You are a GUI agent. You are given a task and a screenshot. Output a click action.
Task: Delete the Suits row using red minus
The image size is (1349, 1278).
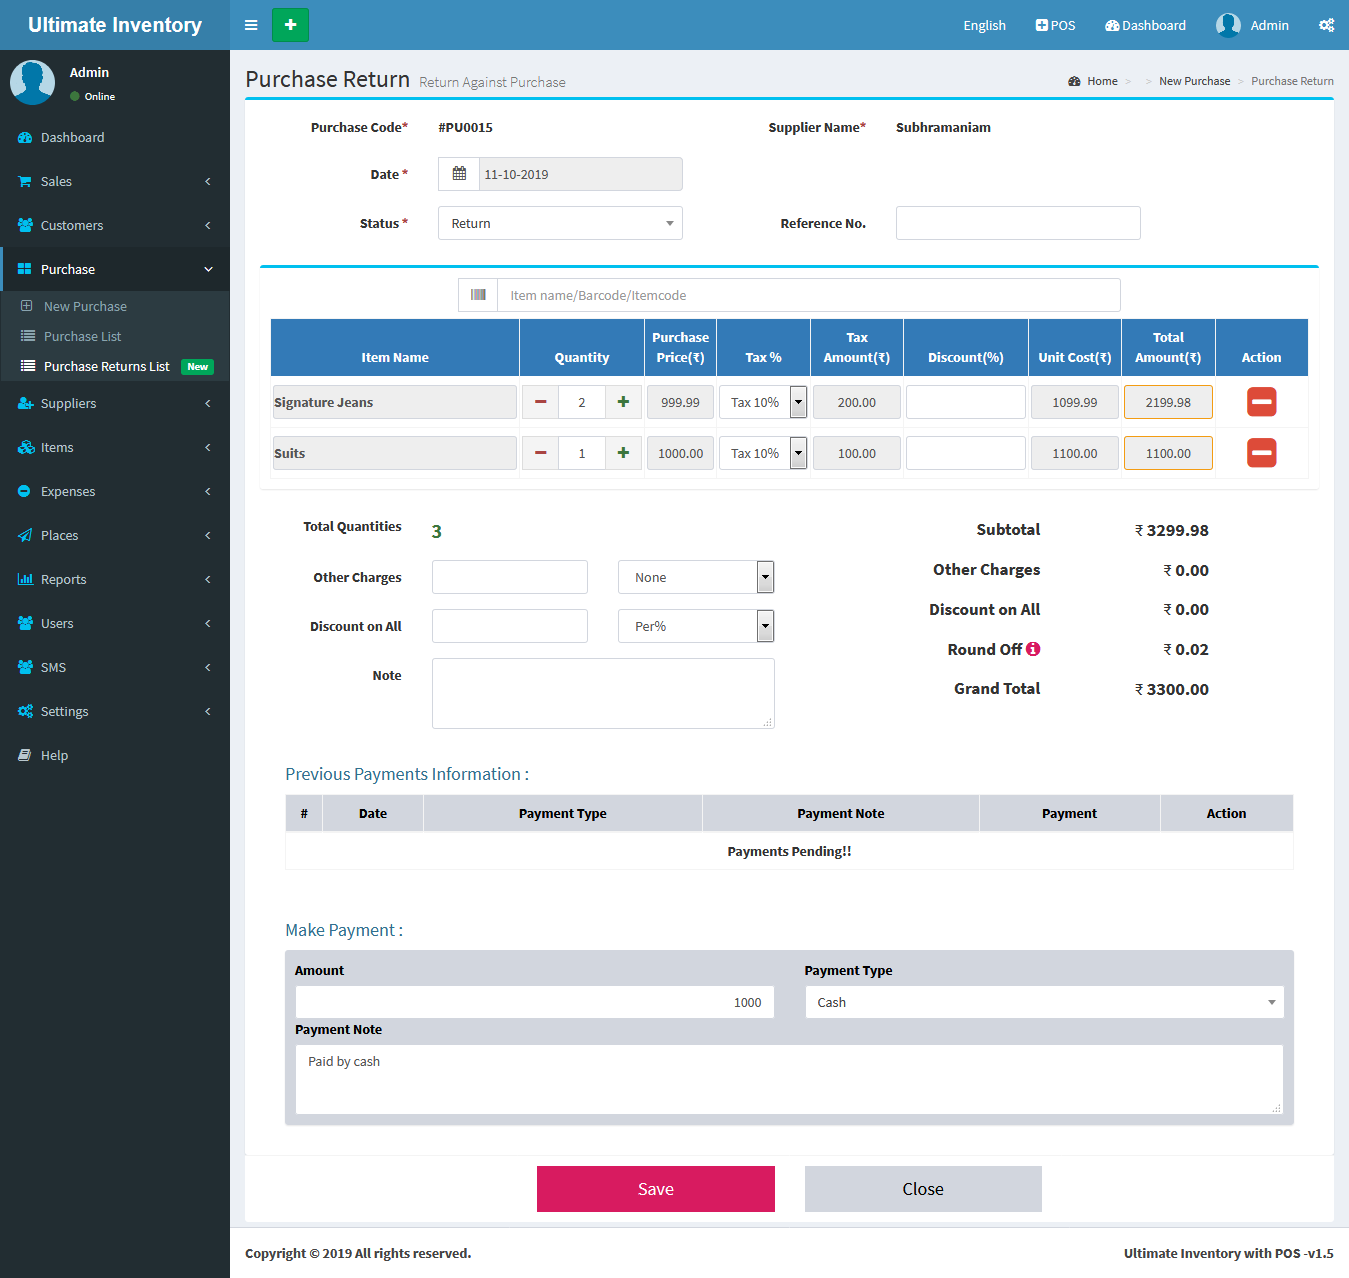(x=1261, y=453)
